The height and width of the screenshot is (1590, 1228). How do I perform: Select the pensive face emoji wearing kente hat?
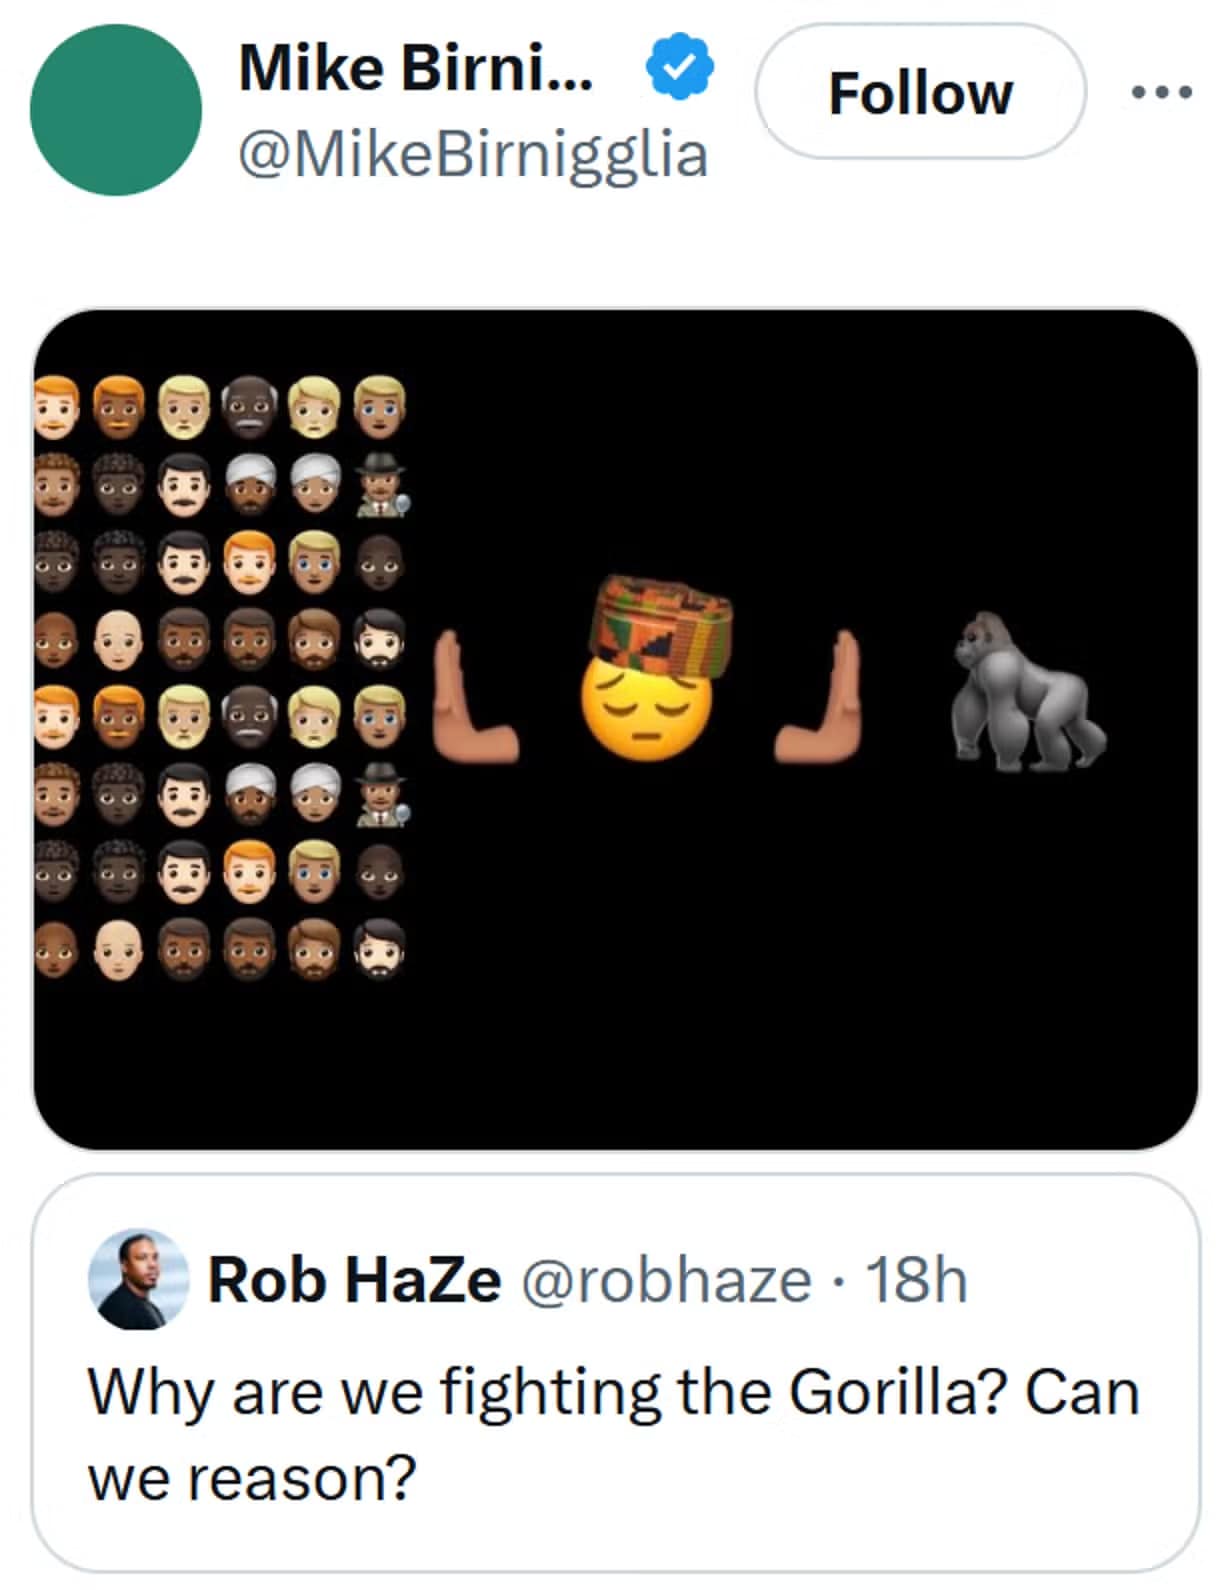point(648,680)
